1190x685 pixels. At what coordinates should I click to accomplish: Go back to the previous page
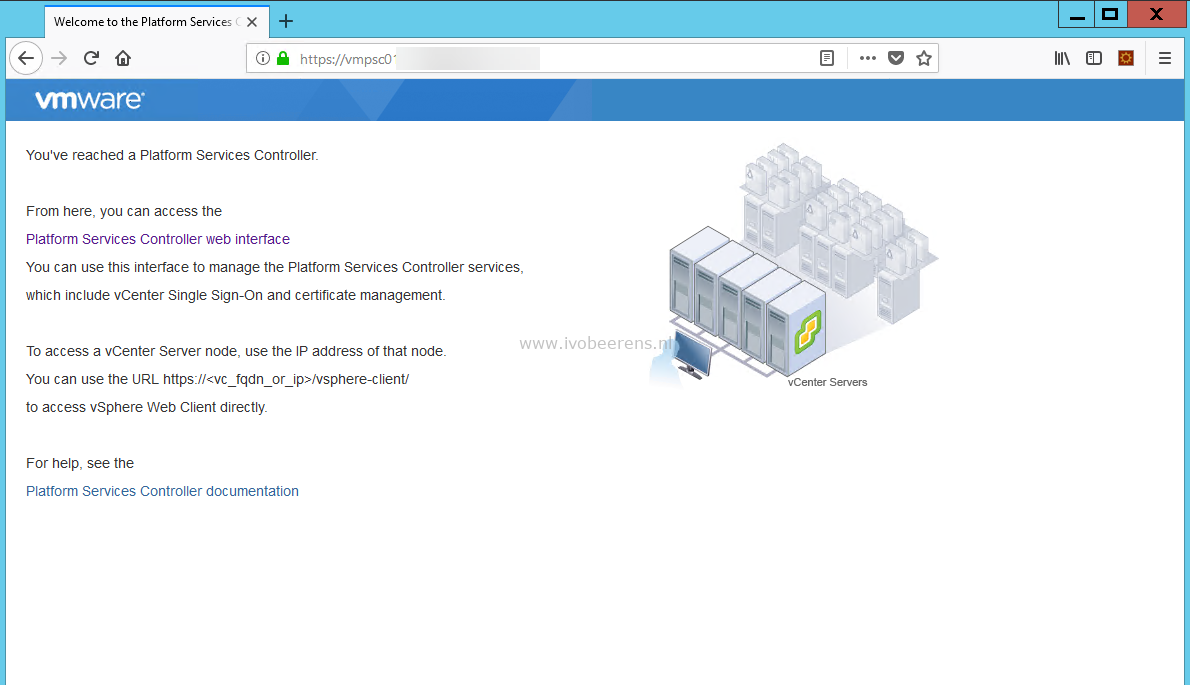point(26,58)
